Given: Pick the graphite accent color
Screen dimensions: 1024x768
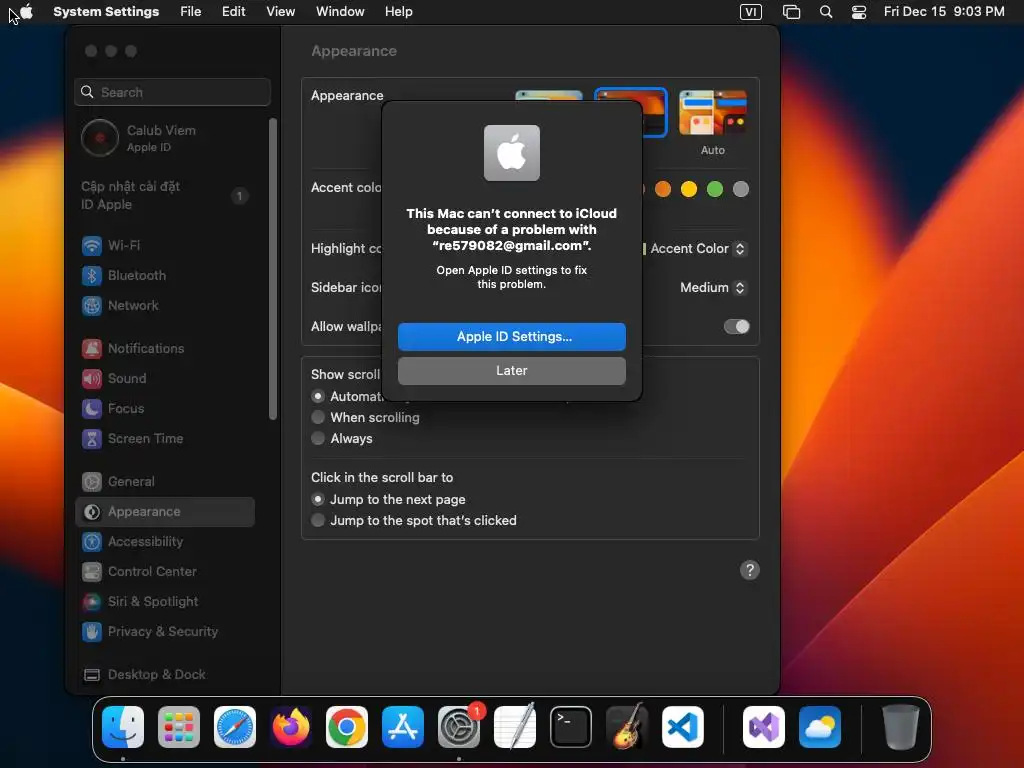Looking at the screenshot, I should [741, 189].
